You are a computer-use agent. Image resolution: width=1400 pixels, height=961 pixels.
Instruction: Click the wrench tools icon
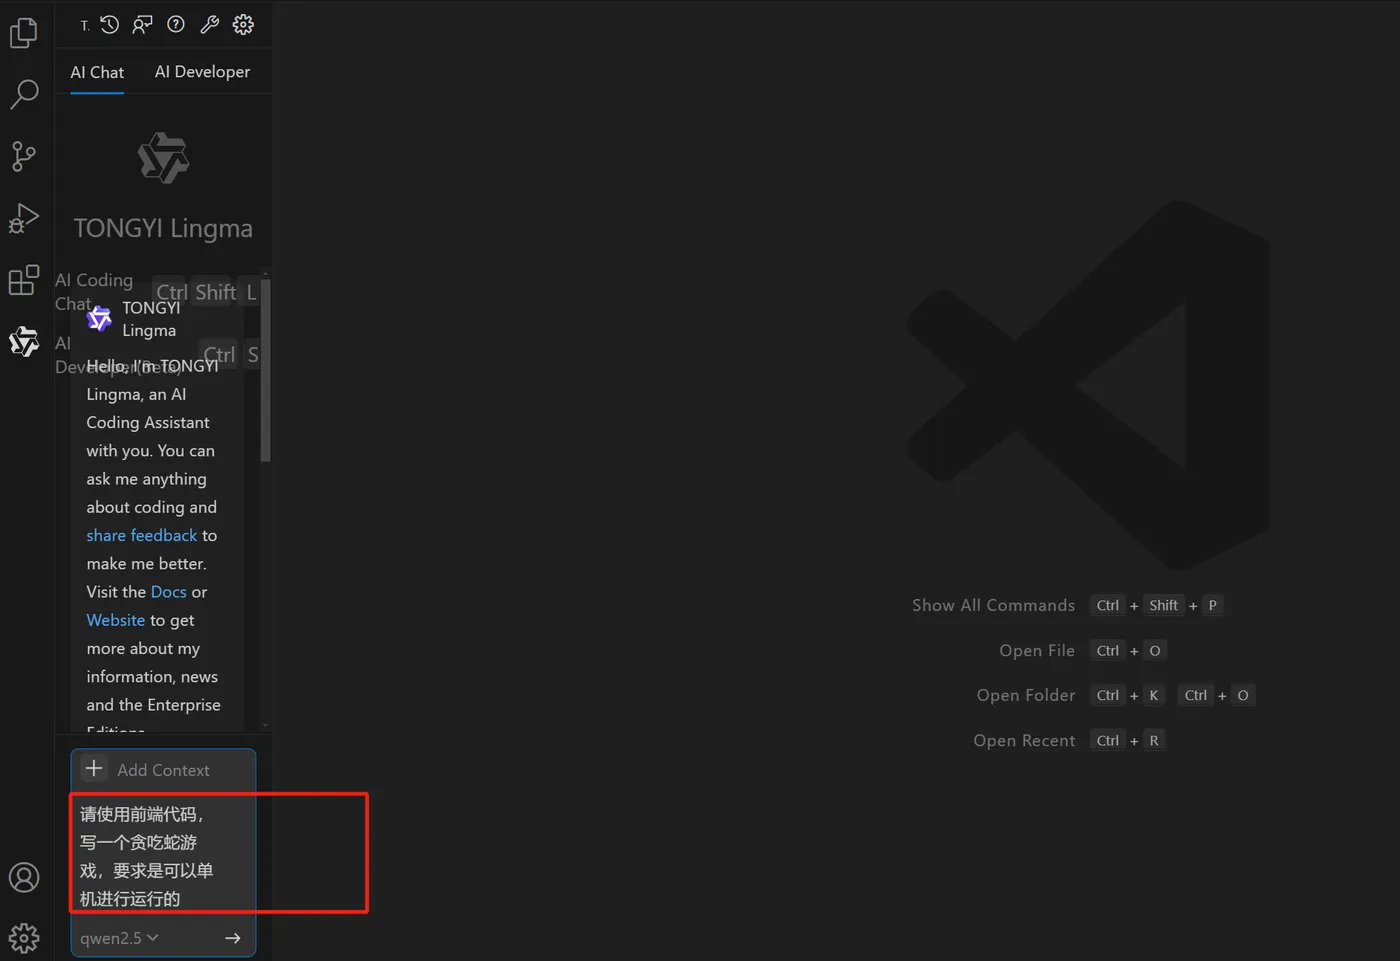coord(210,25)
